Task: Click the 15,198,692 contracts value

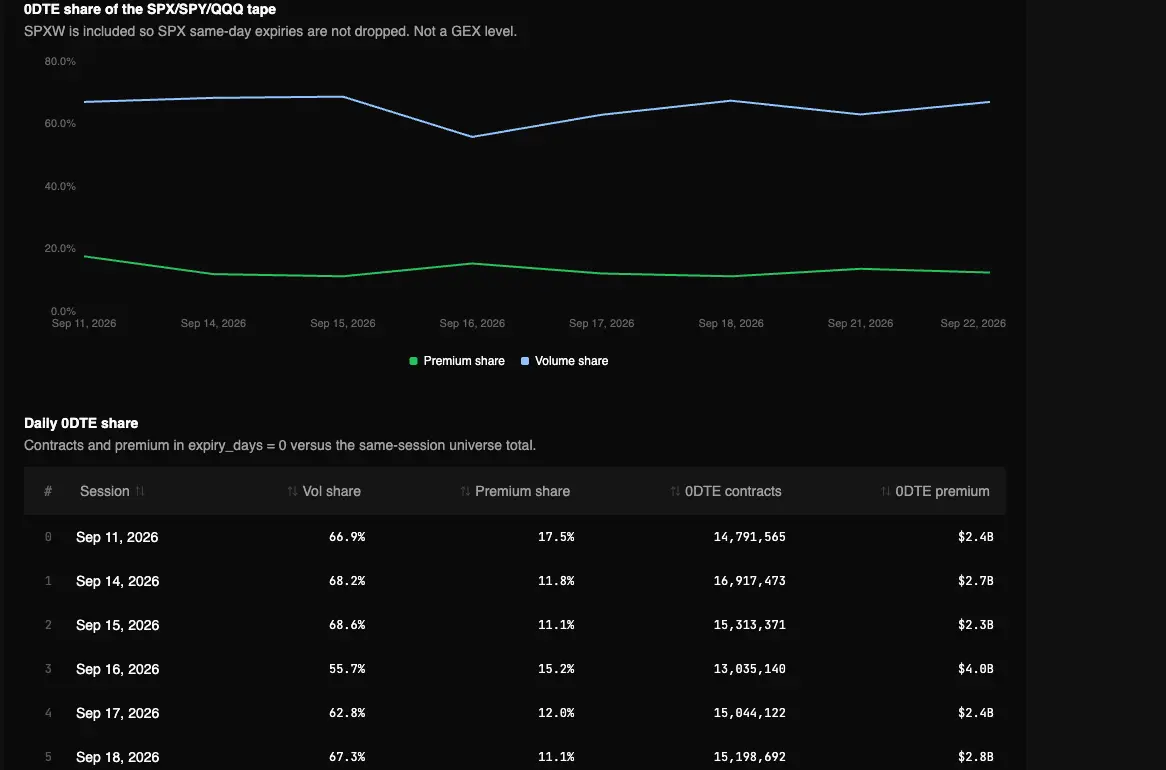Action: pos(750,756)
